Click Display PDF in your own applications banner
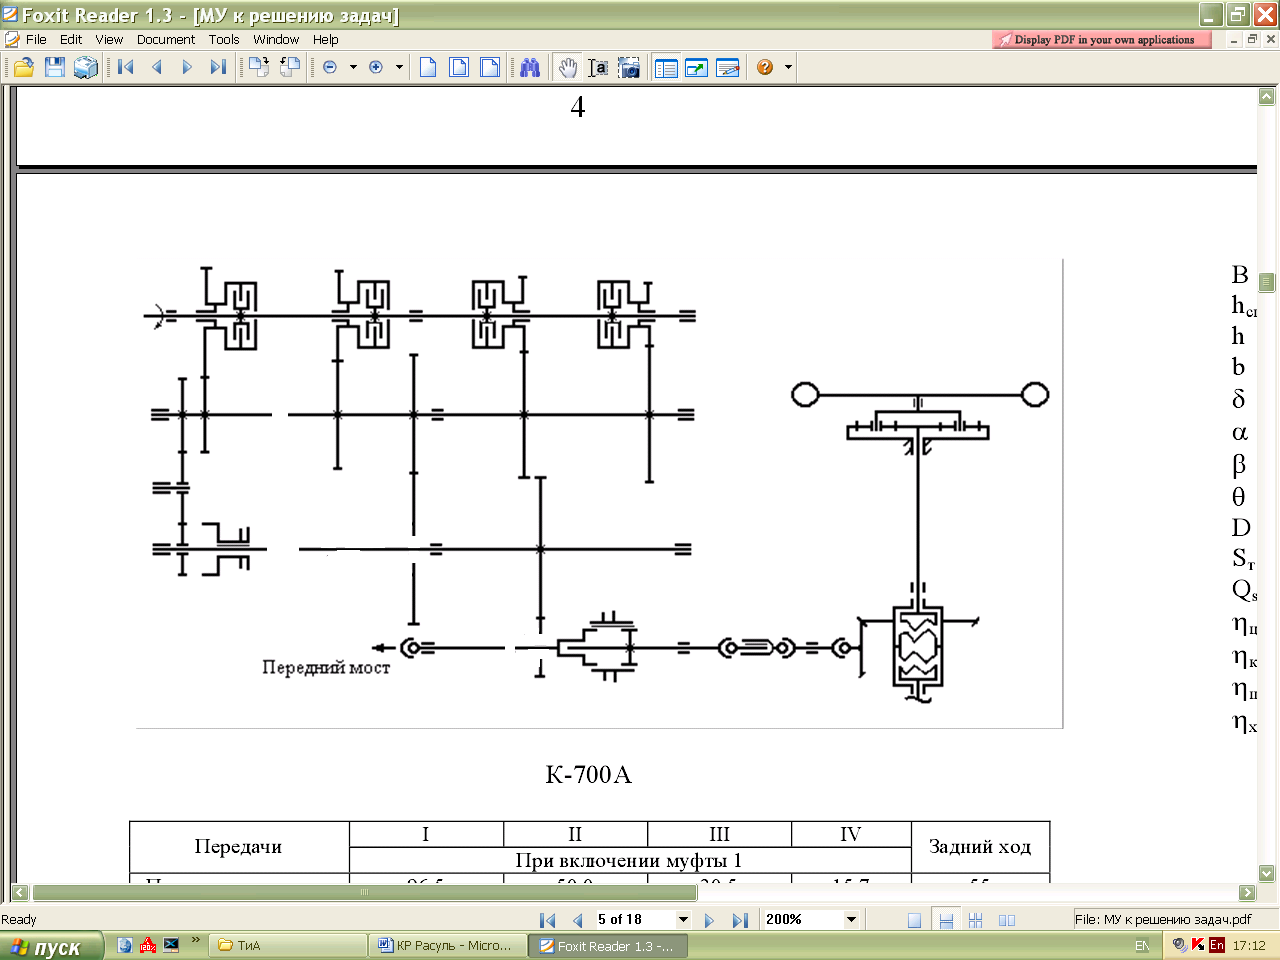The width and height of the screenshot is (1280, 960). point(1102,40)
